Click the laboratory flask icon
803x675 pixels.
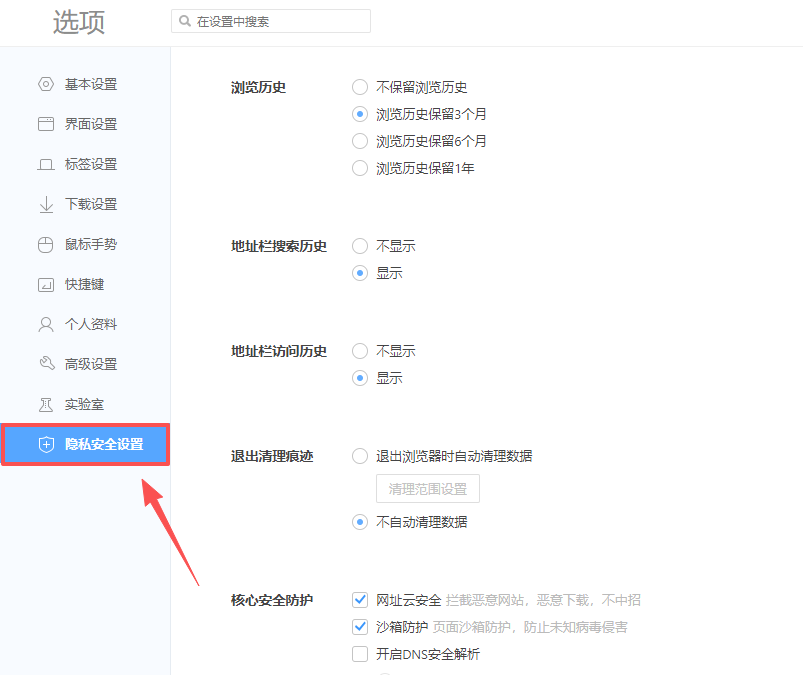coord(46,404)
